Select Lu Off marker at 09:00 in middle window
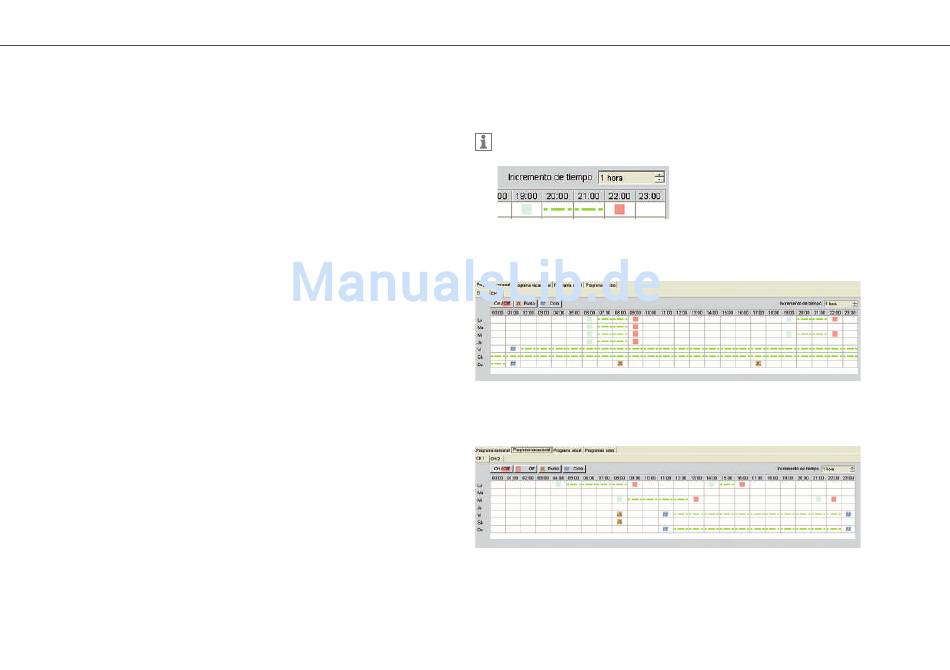 point(636,319)
